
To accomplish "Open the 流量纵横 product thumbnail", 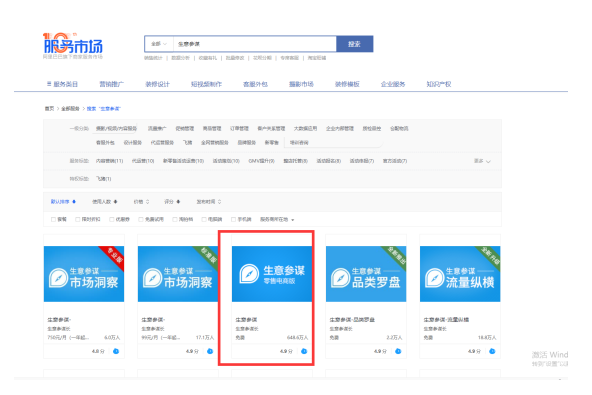I will tap(460, 274).
